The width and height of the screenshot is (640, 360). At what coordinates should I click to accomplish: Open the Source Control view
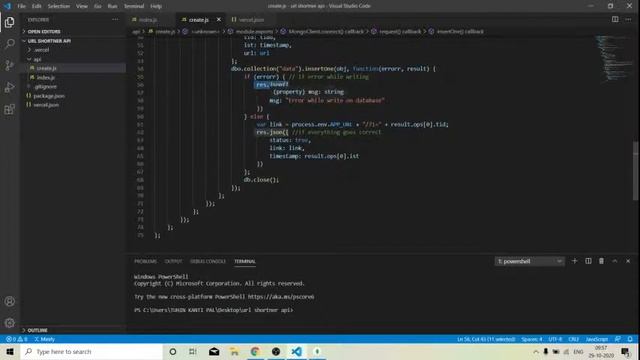[9, 65]
